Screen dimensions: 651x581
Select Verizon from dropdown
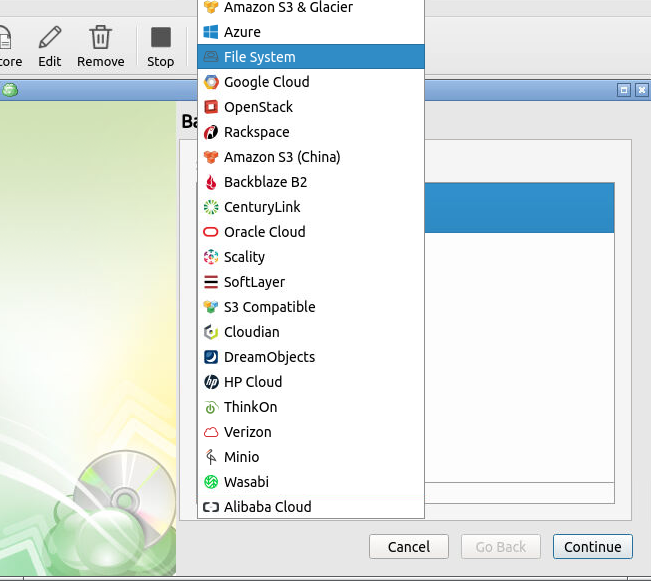point(311,432)
